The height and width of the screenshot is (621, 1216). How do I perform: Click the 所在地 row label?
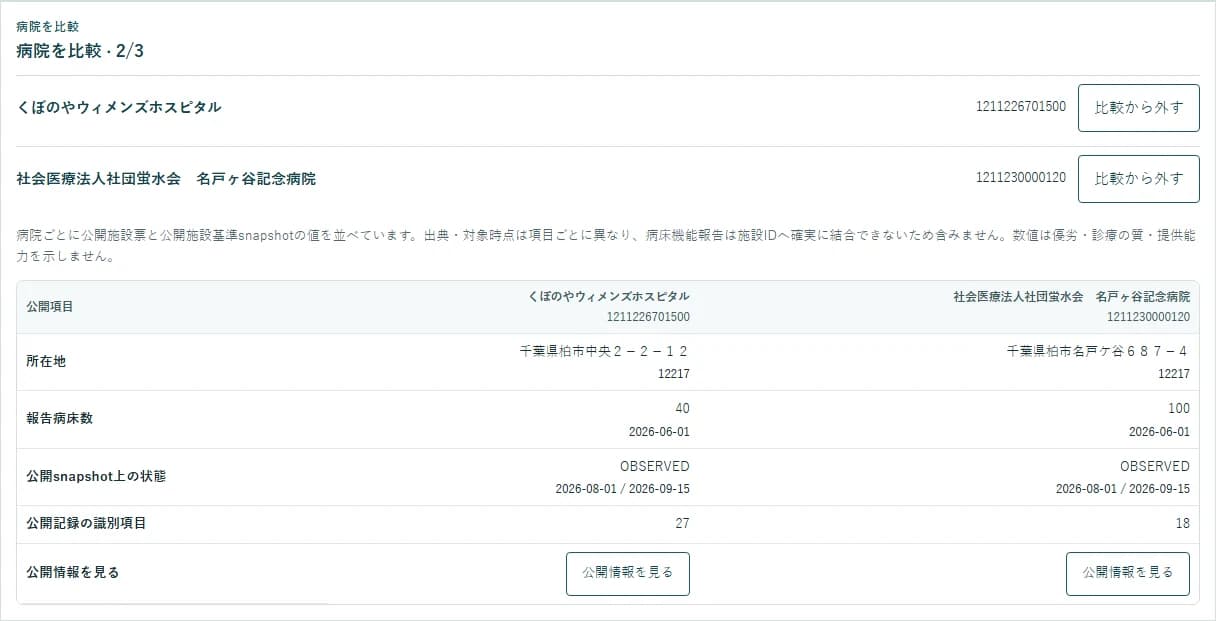click(46, 361)
